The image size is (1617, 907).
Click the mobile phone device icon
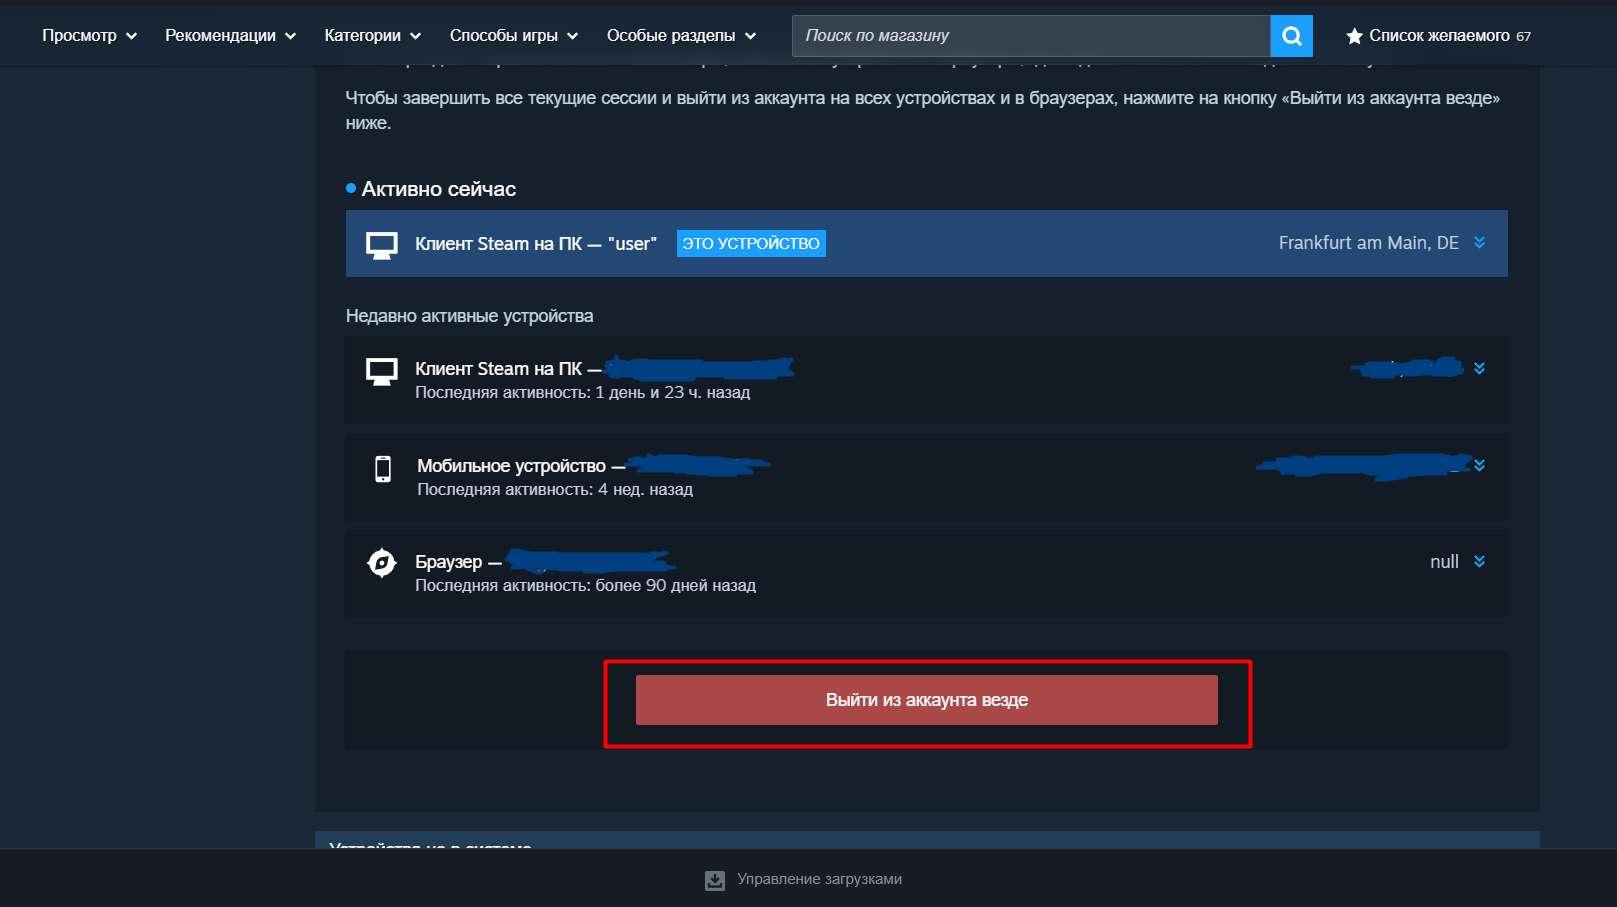[383, 468]
